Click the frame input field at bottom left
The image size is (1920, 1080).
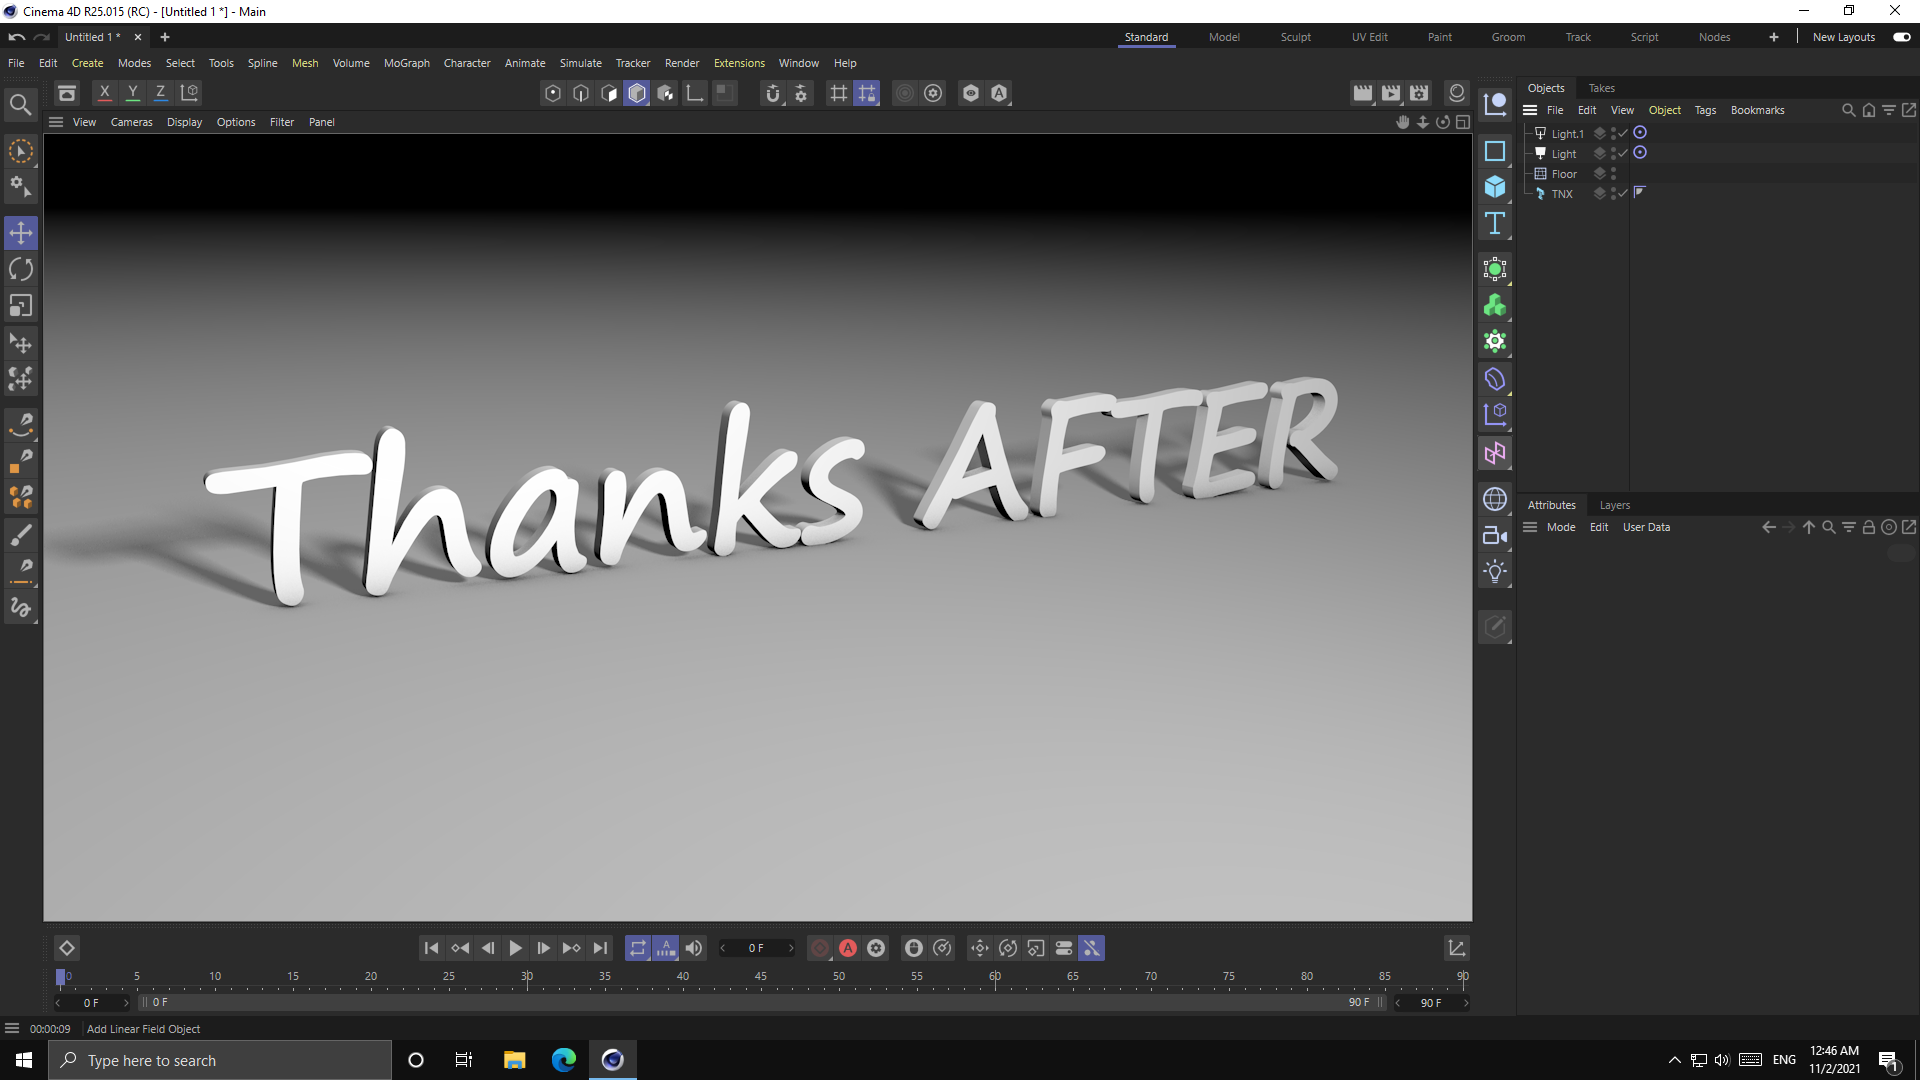click(90, 1002)
